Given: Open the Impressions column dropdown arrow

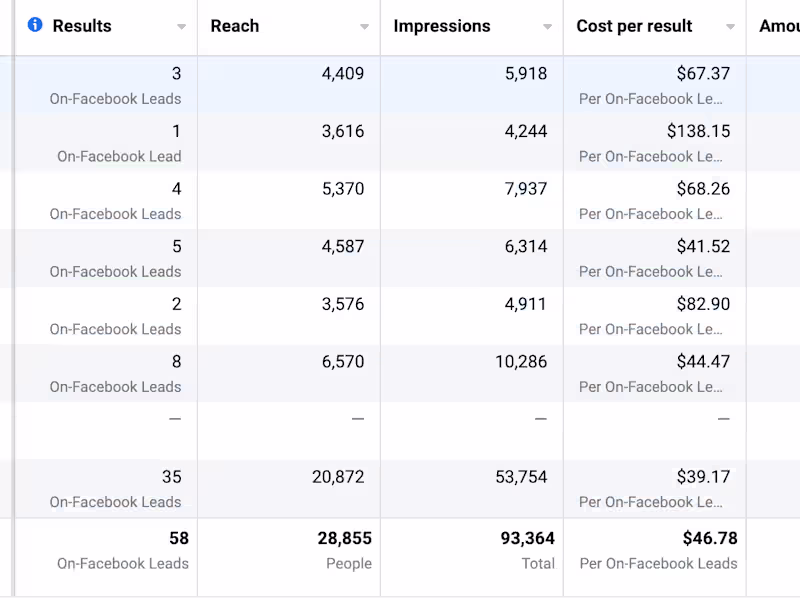Looking at the screenshot, I should click(x=547, y=27).
